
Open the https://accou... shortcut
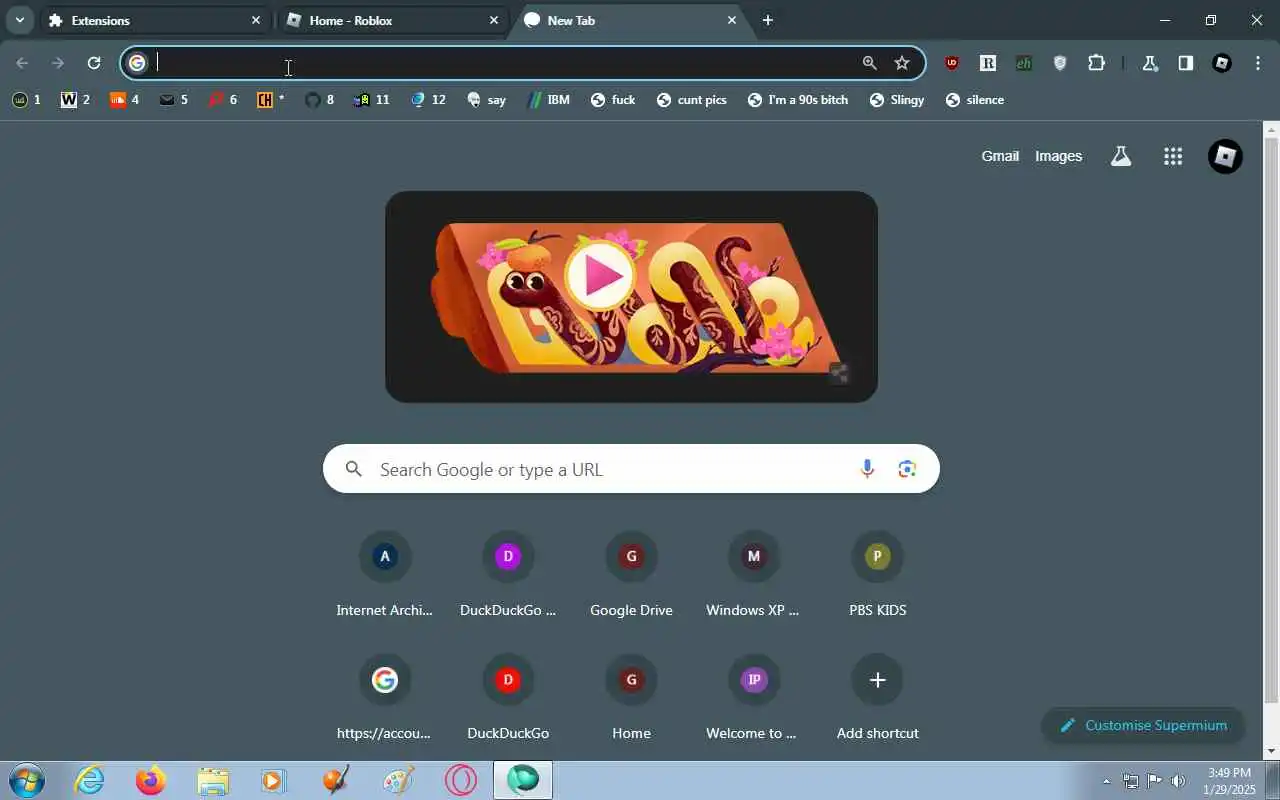coord(385,698)
